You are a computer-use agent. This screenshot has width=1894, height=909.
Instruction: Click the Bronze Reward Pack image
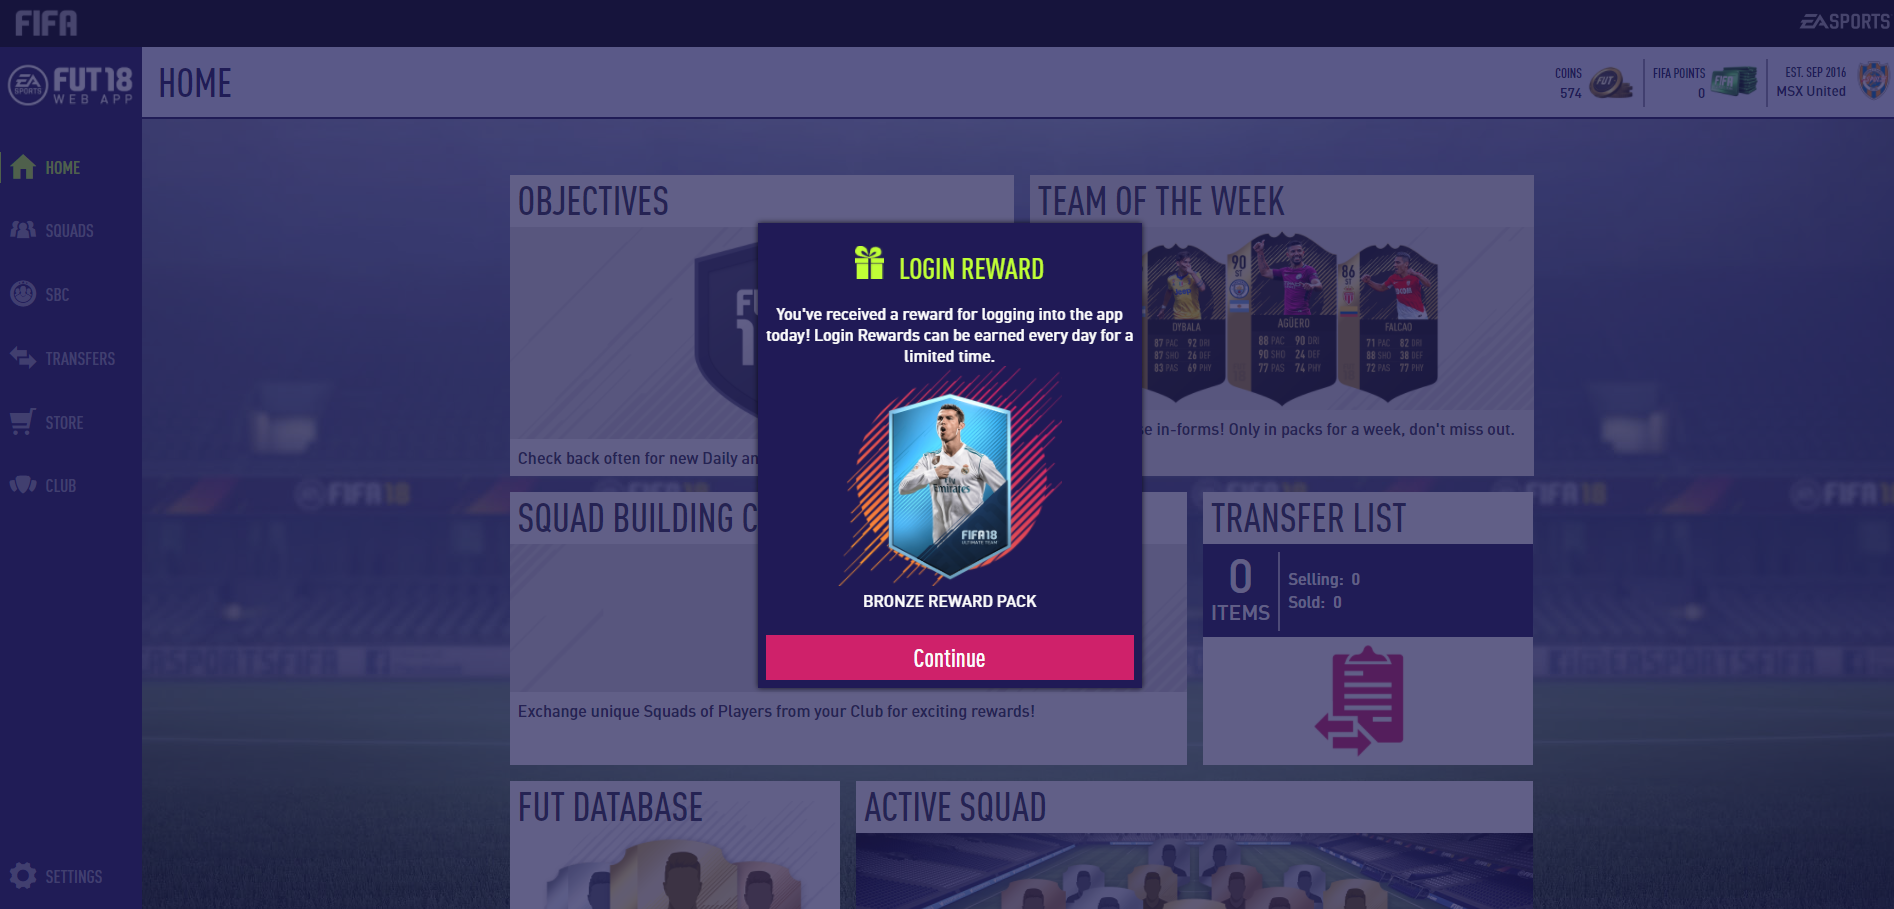950,483
